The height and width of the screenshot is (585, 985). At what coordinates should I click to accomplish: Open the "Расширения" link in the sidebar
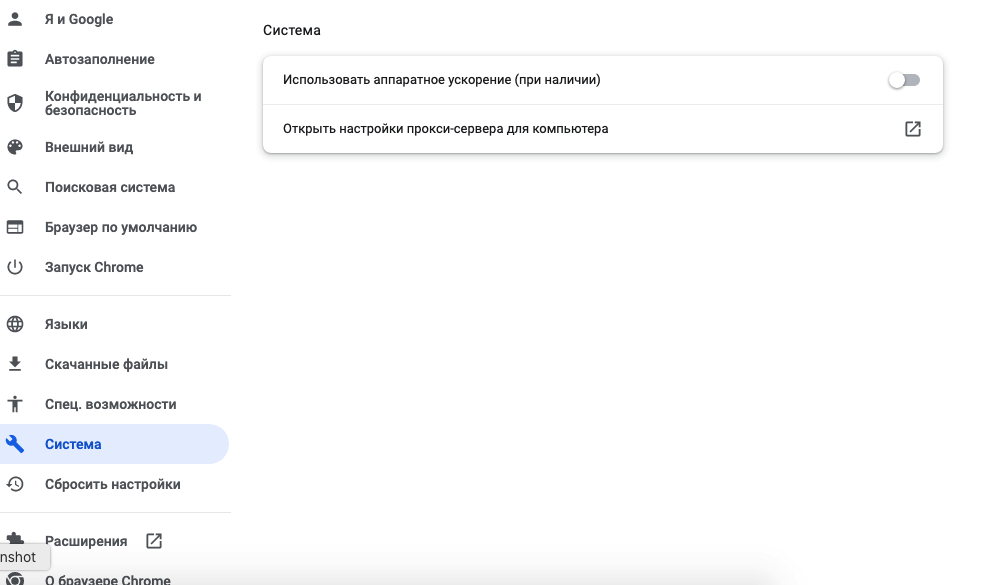pyautogui.click(x=86, y=541)
